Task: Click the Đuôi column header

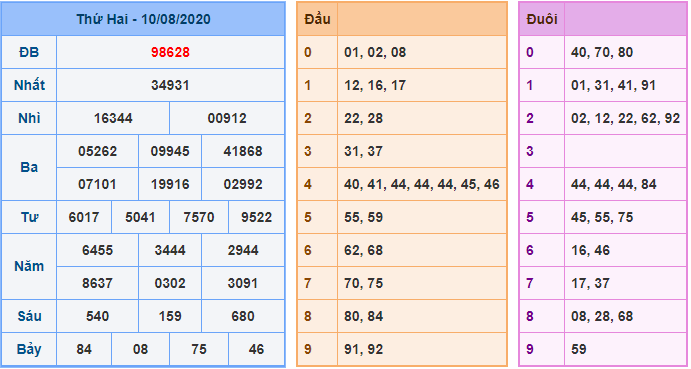Action: [x=542, y=19]
